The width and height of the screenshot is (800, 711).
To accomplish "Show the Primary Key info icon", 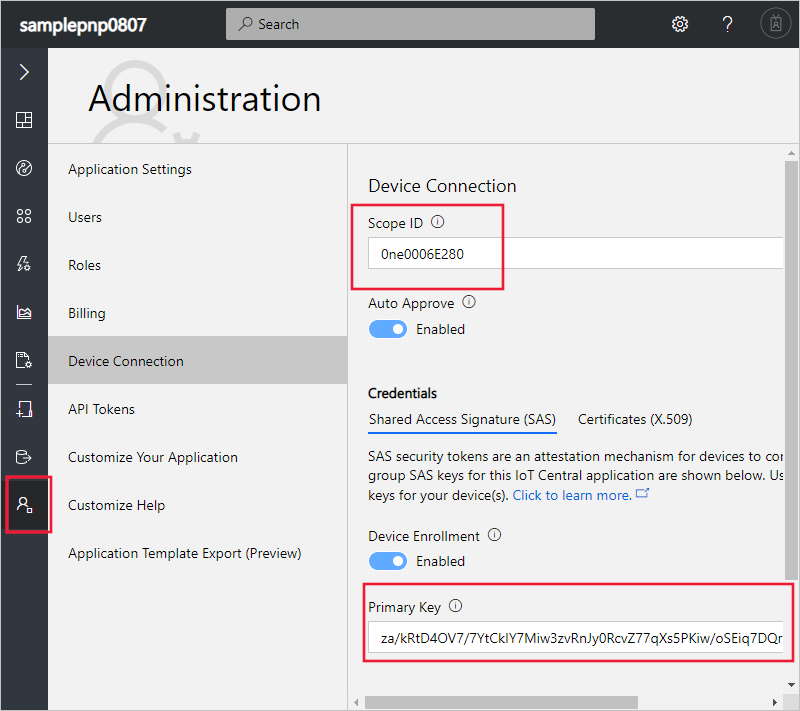I will pos(455,605).
